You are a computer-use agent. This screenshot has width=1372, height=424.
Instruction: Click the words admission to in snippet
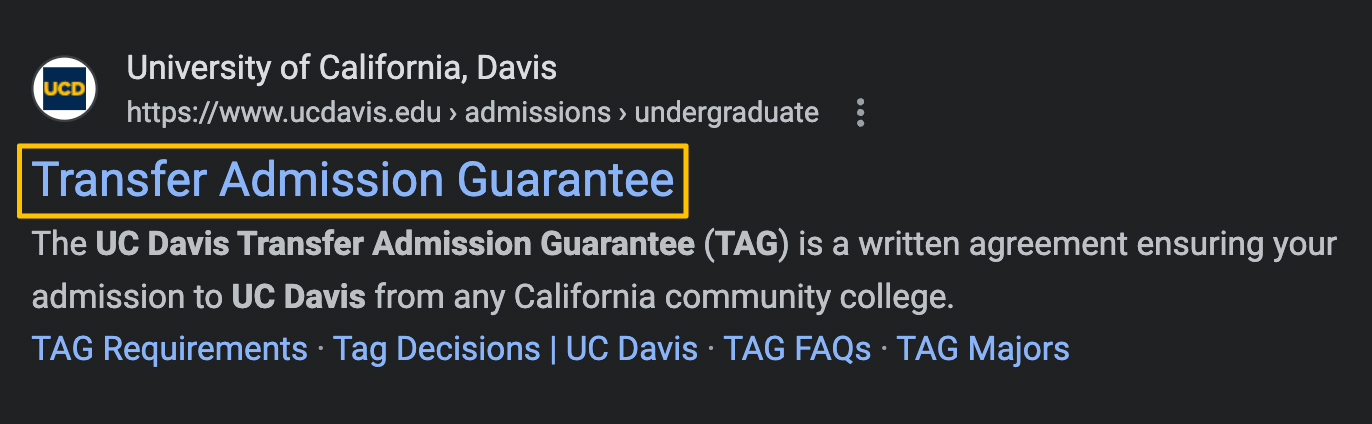128,297
